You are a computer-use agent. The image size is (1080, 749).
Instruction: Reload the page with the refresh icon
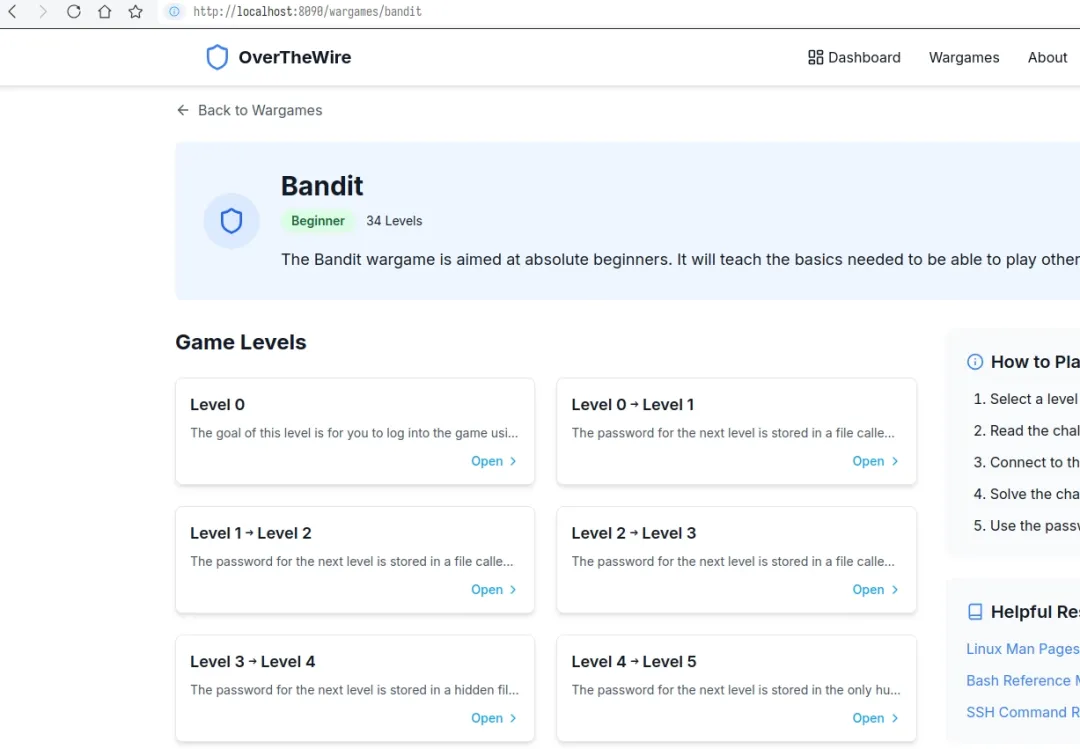pos(74,12)
